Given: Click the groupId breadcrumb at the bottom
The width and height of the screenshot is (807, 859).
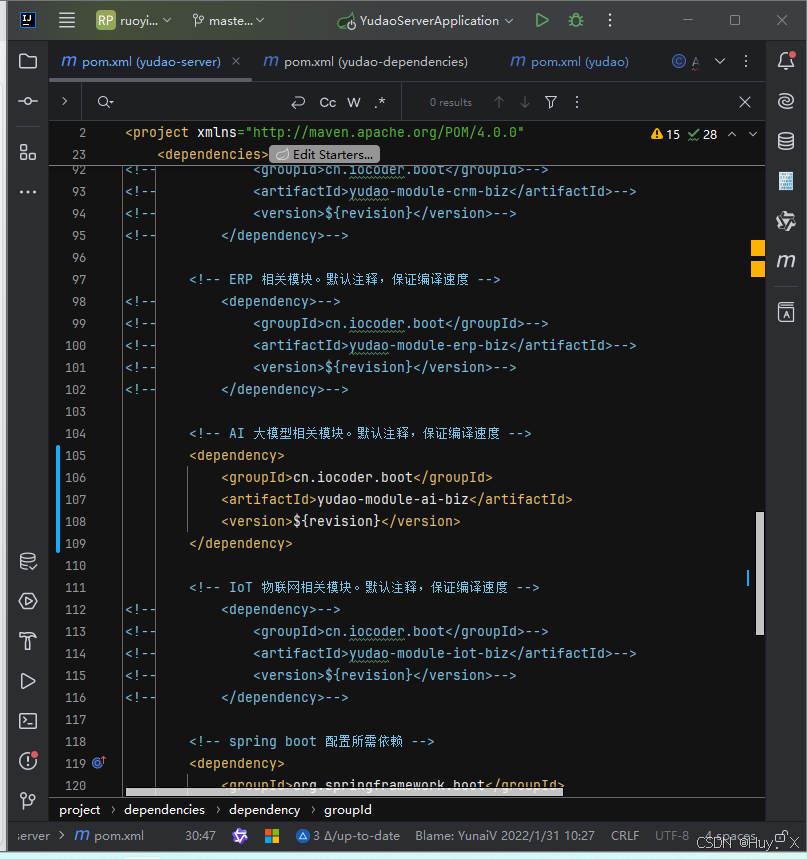Looking at the screenshot, I should [x=347, y=810].
